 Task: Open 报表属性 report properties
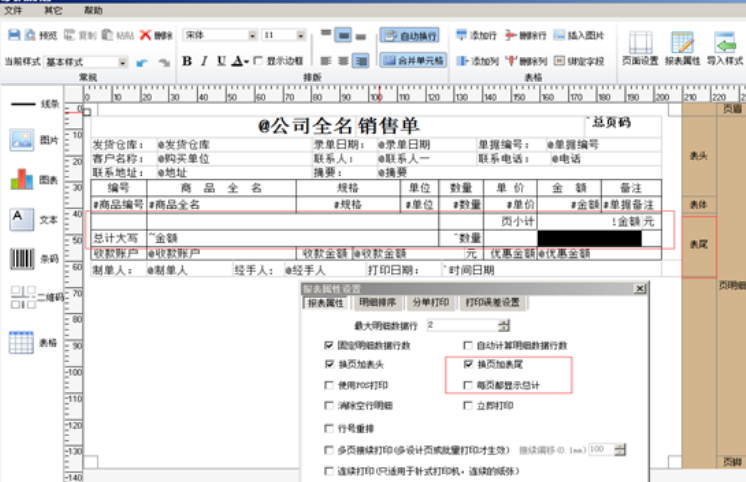pyautogui.click(x=683, y=47)
